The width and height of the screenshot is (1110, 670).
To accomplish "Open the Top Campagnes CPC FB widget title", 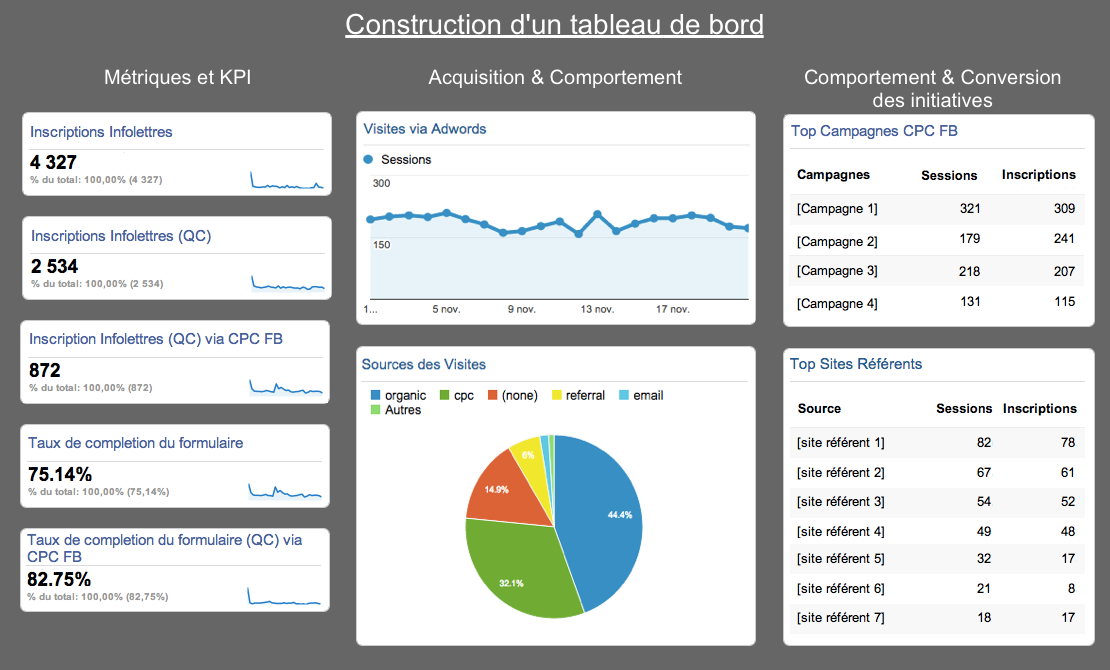I will [x=874, y=131].
